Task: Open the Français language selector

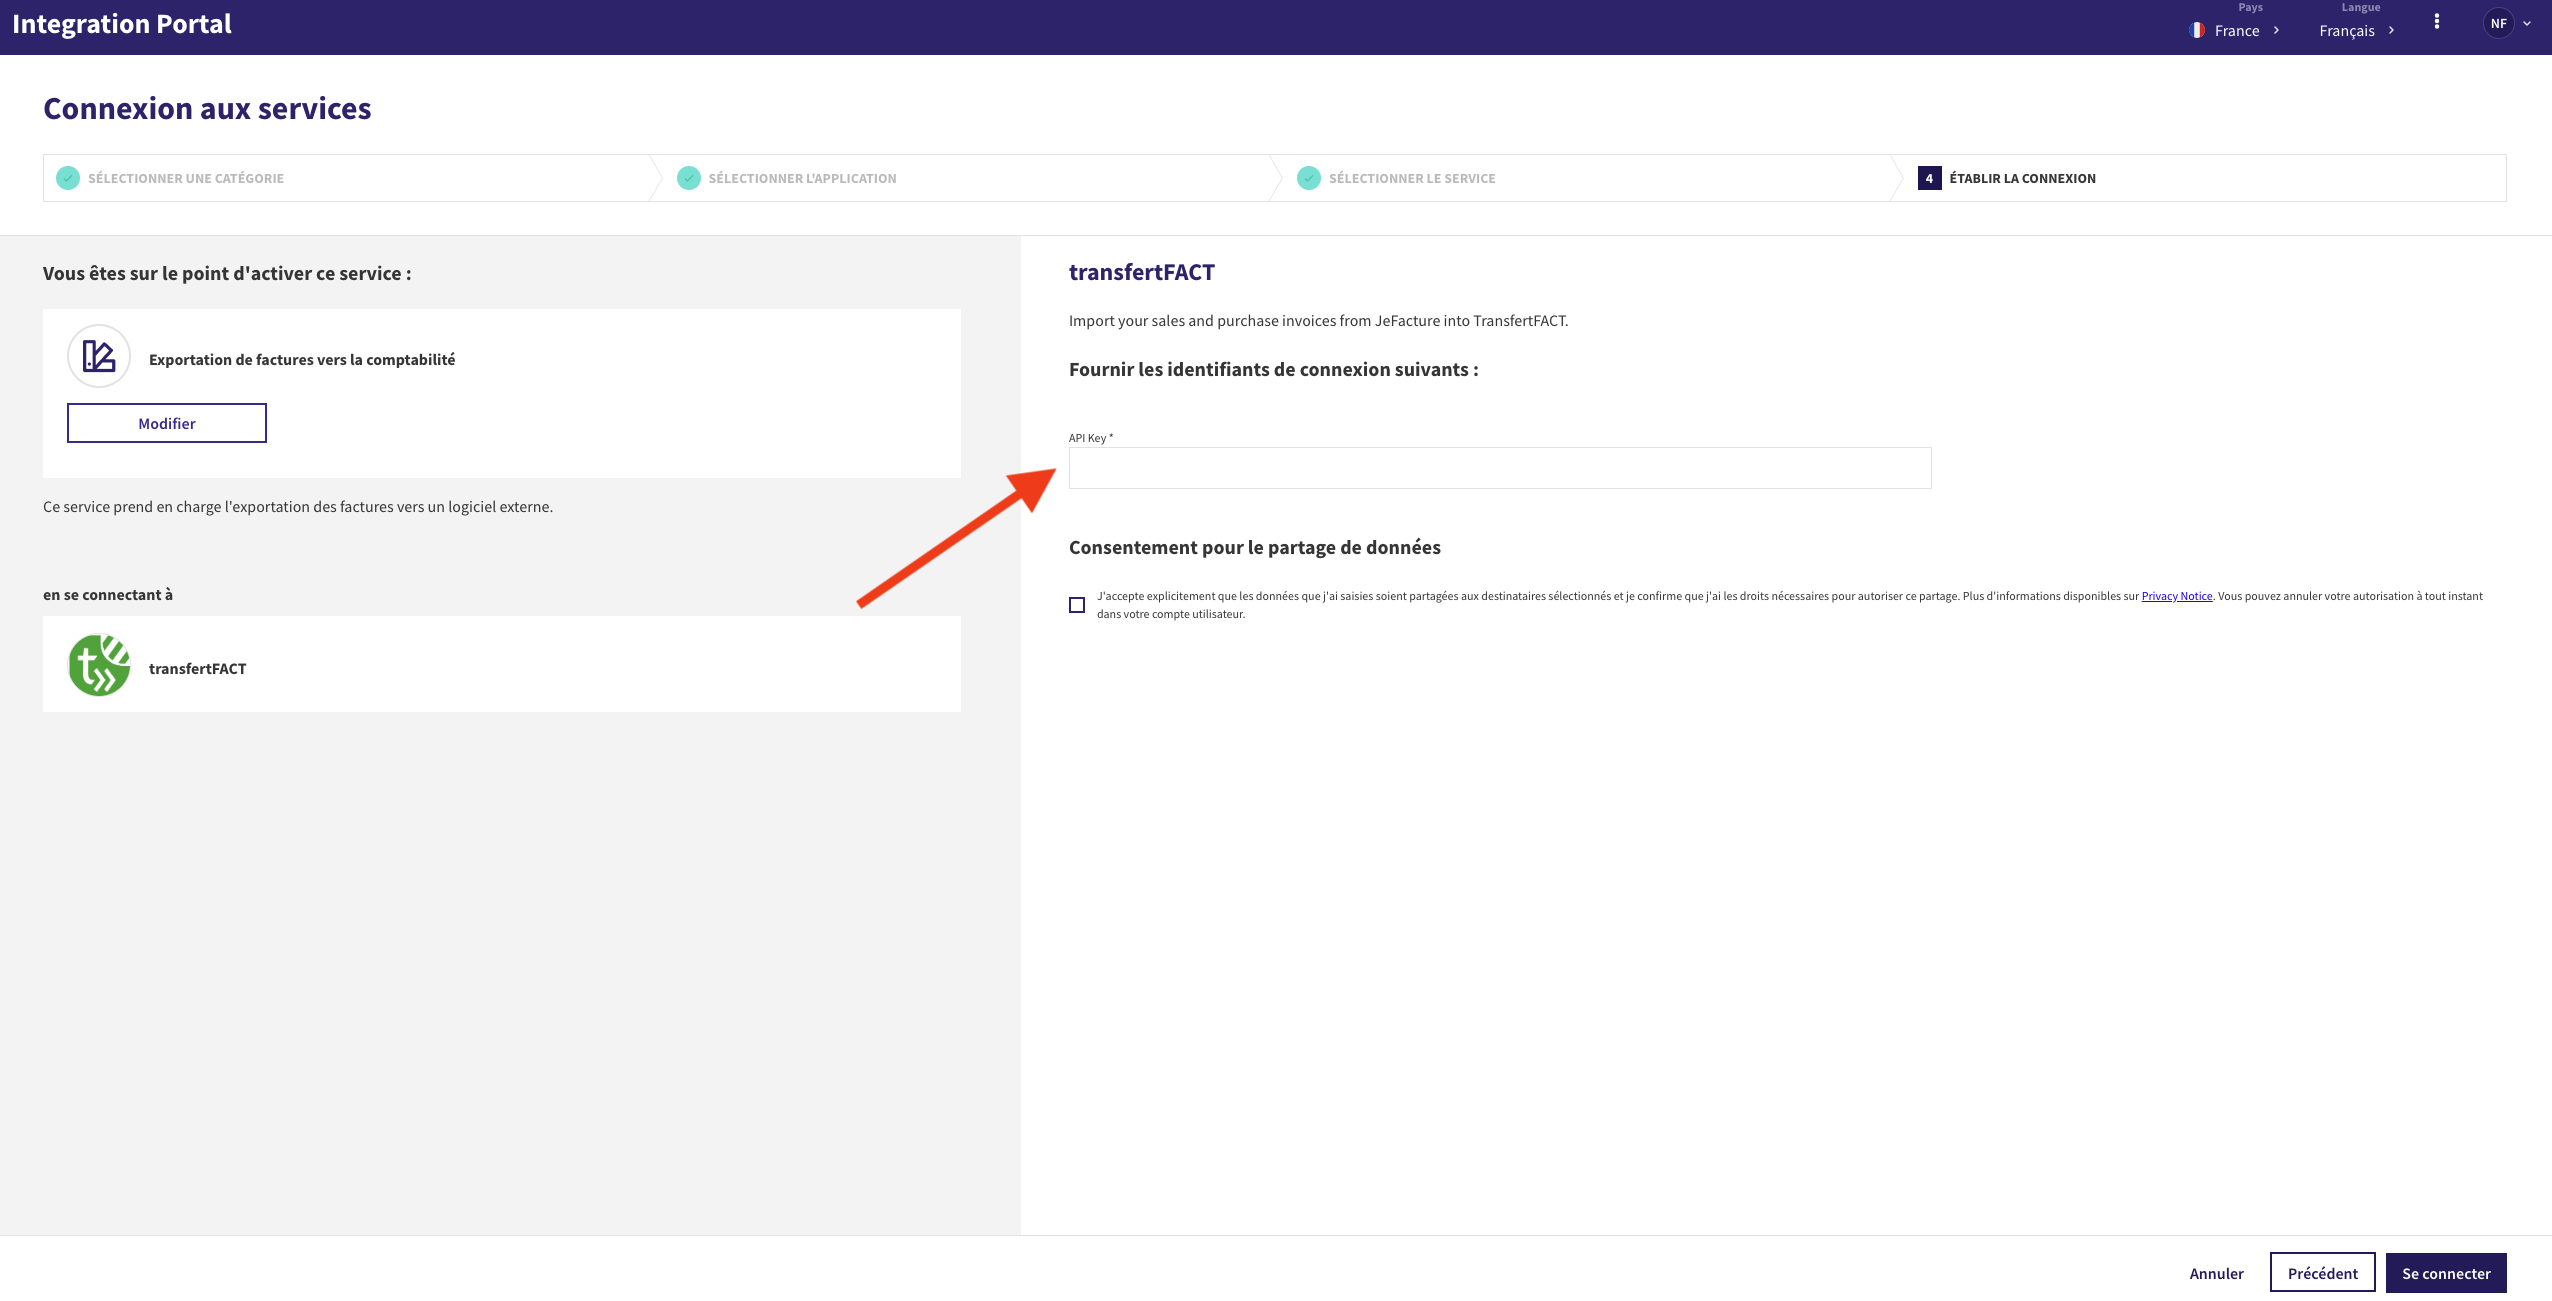Action: coord(2356,30)
